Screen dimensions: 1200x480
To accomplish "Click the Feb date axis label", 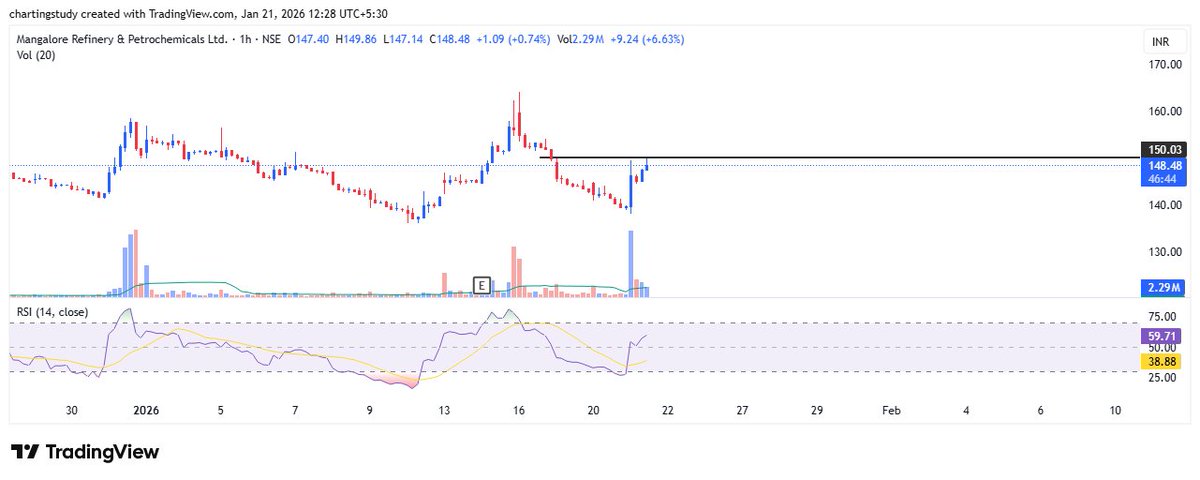I will click(890, 410).
